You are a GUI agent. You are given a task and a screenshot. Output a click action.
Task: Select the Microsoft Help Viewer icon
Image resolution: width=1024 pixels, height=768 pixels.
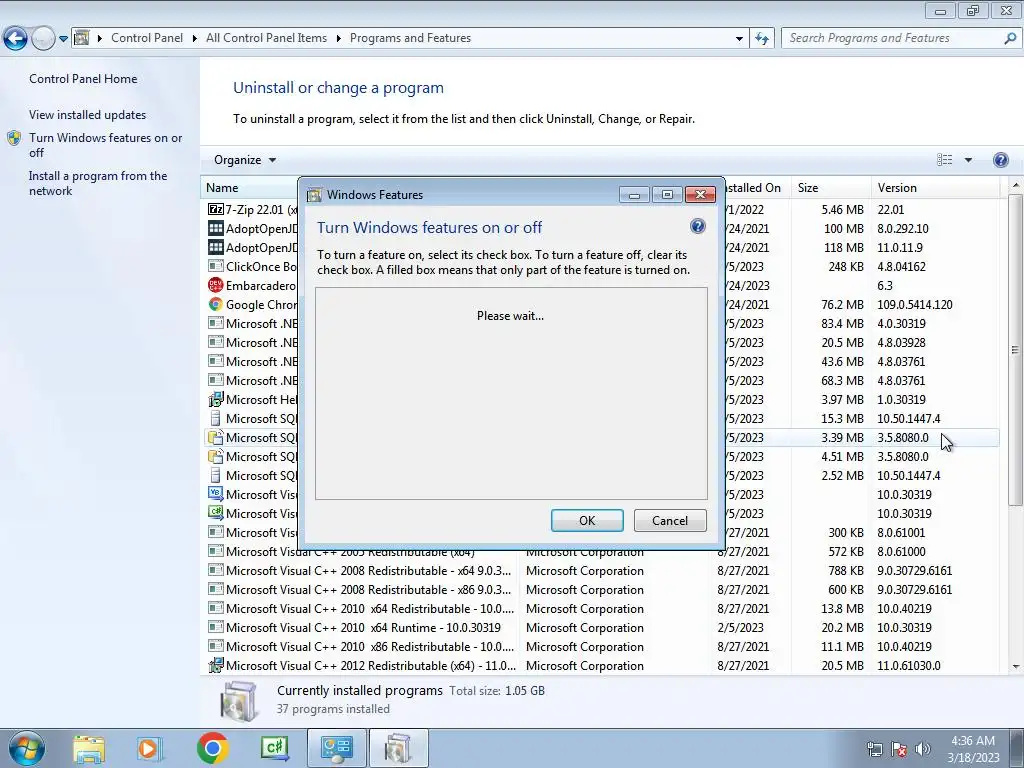[216, 400]
